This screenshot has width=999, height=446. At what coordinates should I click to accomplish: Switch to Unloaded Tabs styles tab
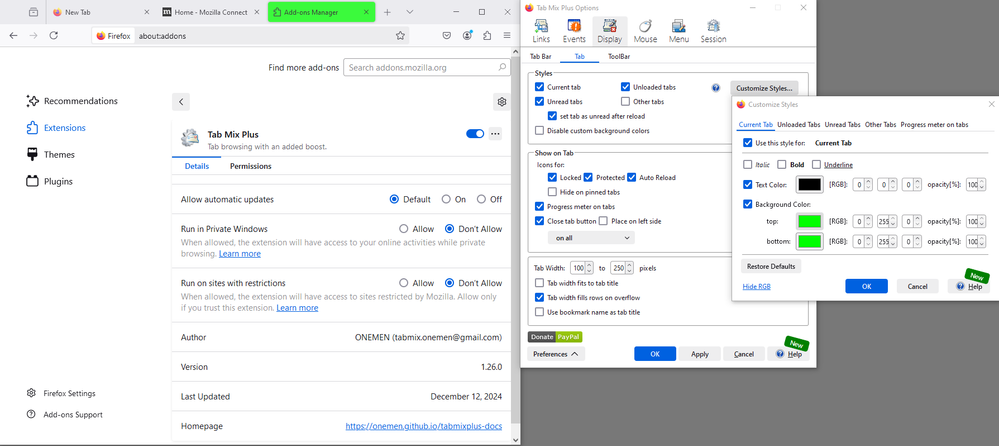click(798, 125)
